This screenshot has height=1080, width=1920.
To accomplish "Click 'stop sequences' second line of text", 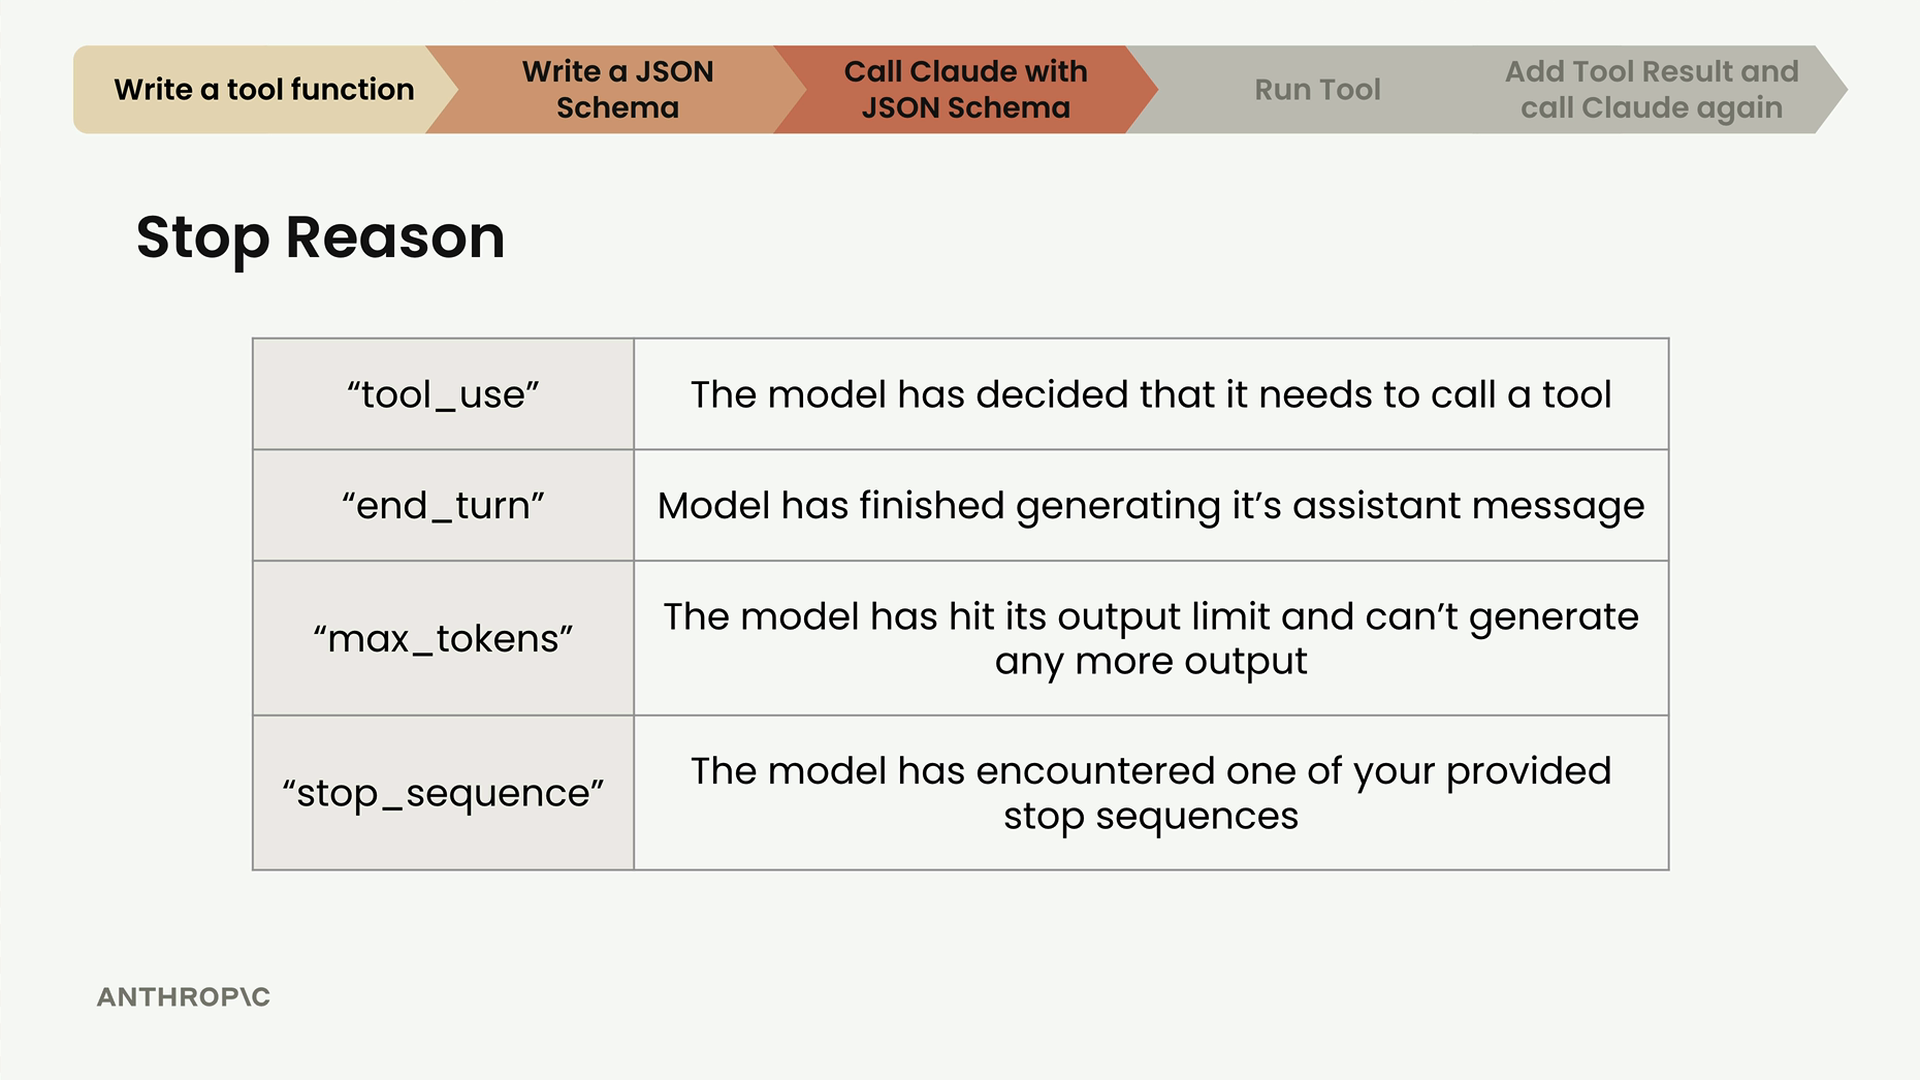I will pos(1151,816).
